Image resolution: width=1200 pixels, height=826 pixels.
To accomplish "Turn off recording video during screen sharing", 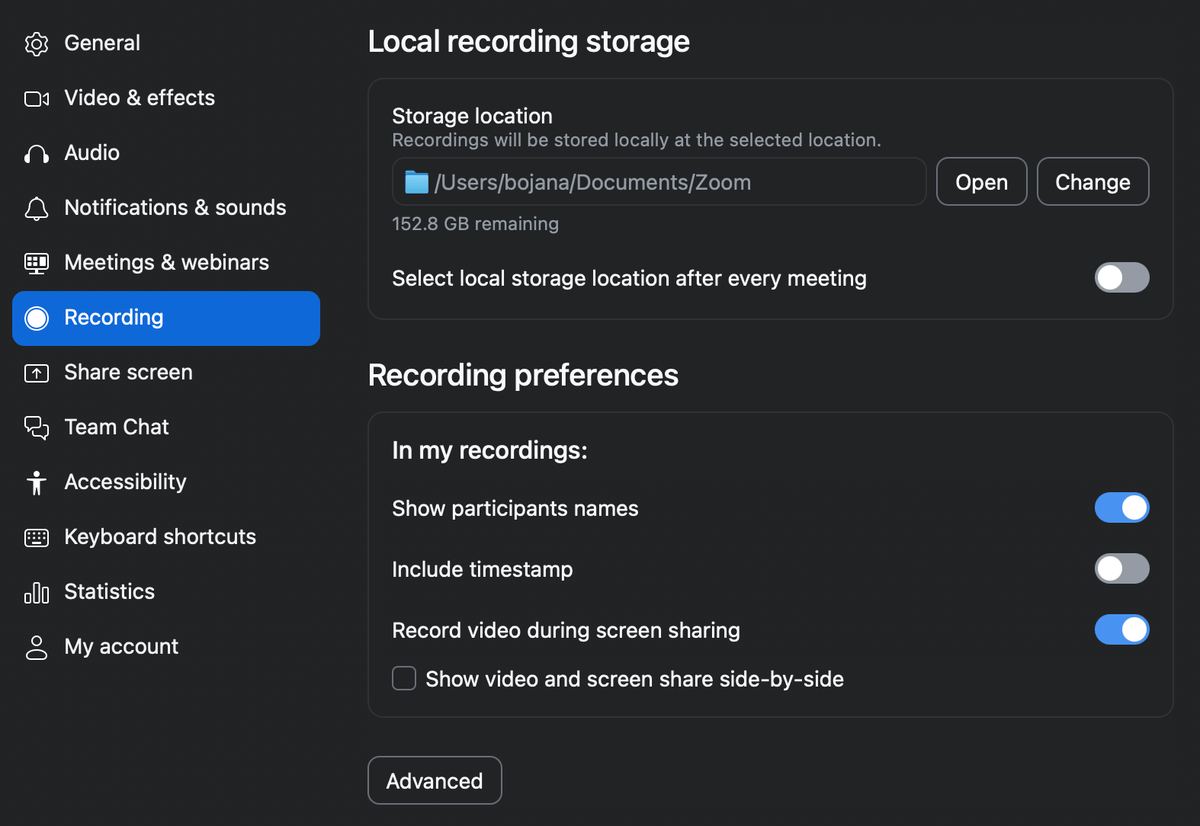I will point(1122,630).
